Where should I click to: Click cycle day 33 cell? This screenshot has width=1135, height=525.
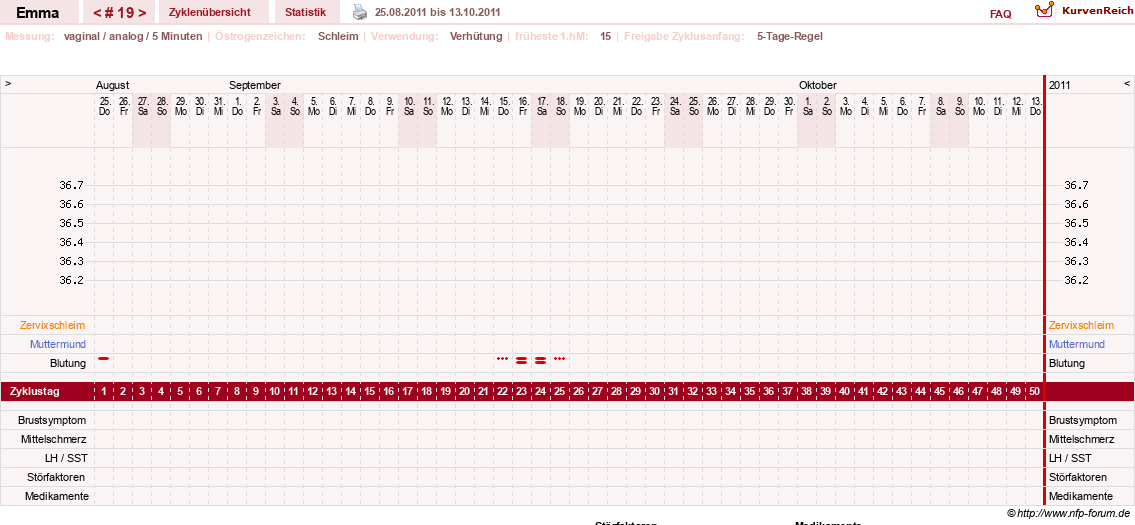tap(712, 391)
